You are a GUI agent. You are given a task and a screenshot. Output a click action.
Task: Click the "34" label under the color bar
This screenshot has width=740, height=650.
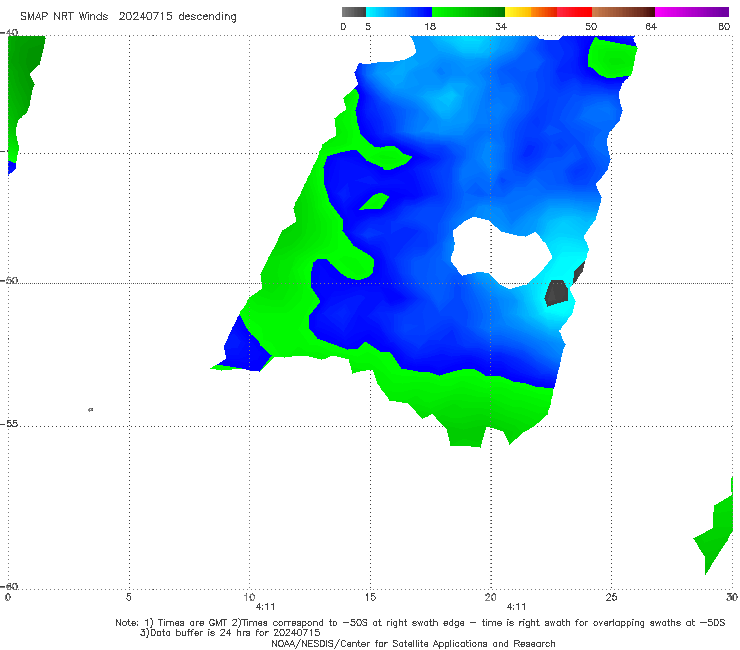[x=501, y=26]
